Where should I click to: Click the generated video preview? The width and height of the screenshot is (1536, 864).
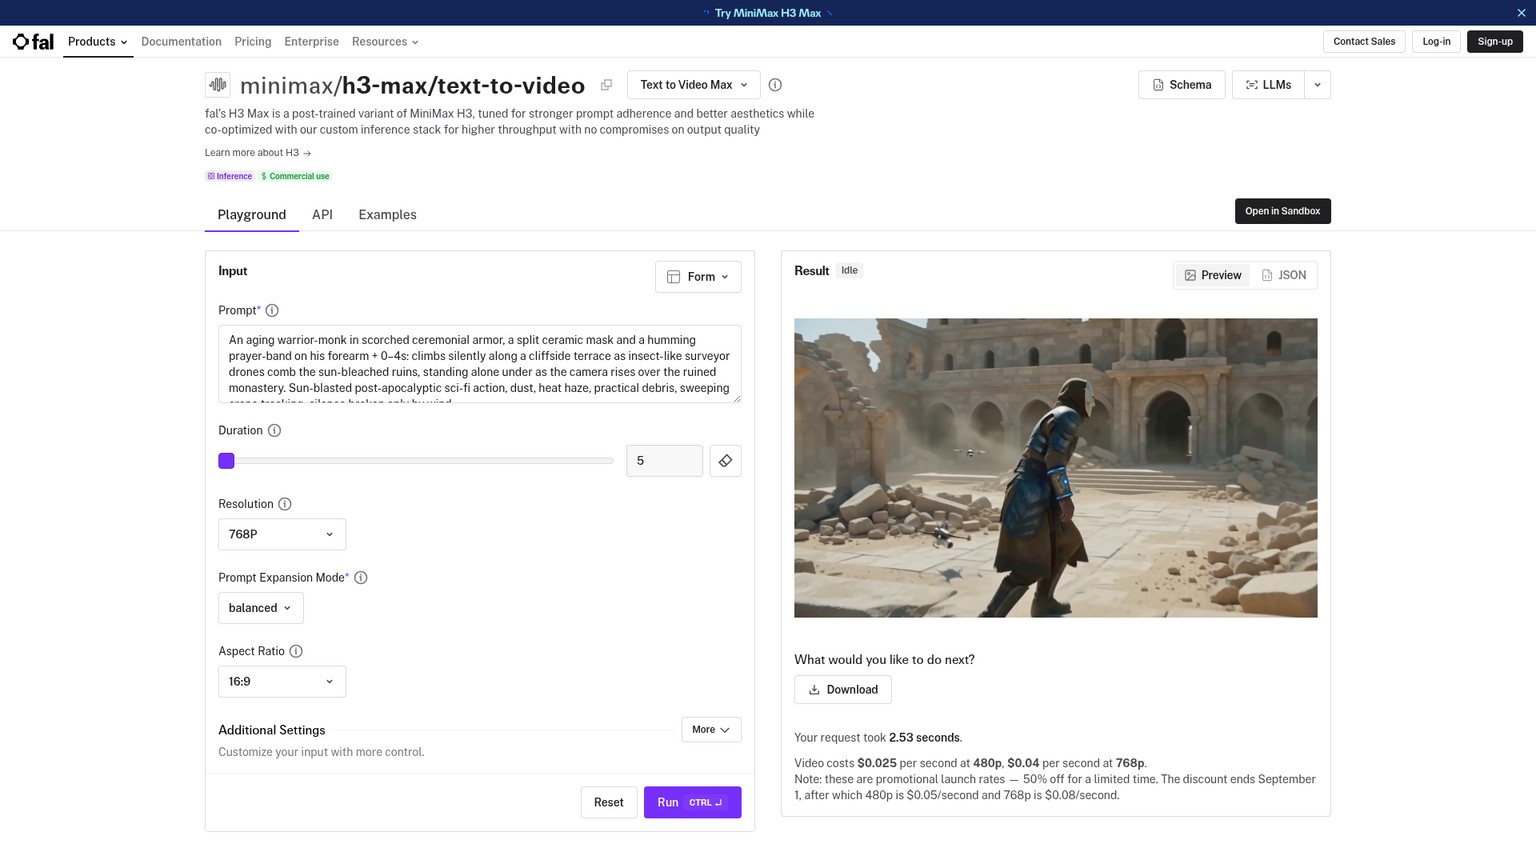[1056, 468]
